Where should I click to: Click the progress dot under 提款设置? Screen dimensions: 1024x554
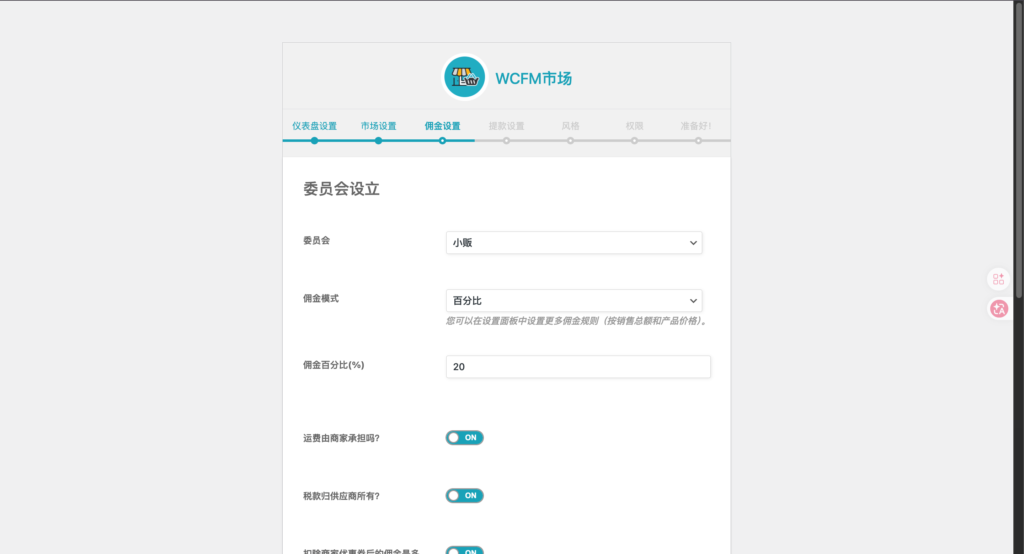506,140
